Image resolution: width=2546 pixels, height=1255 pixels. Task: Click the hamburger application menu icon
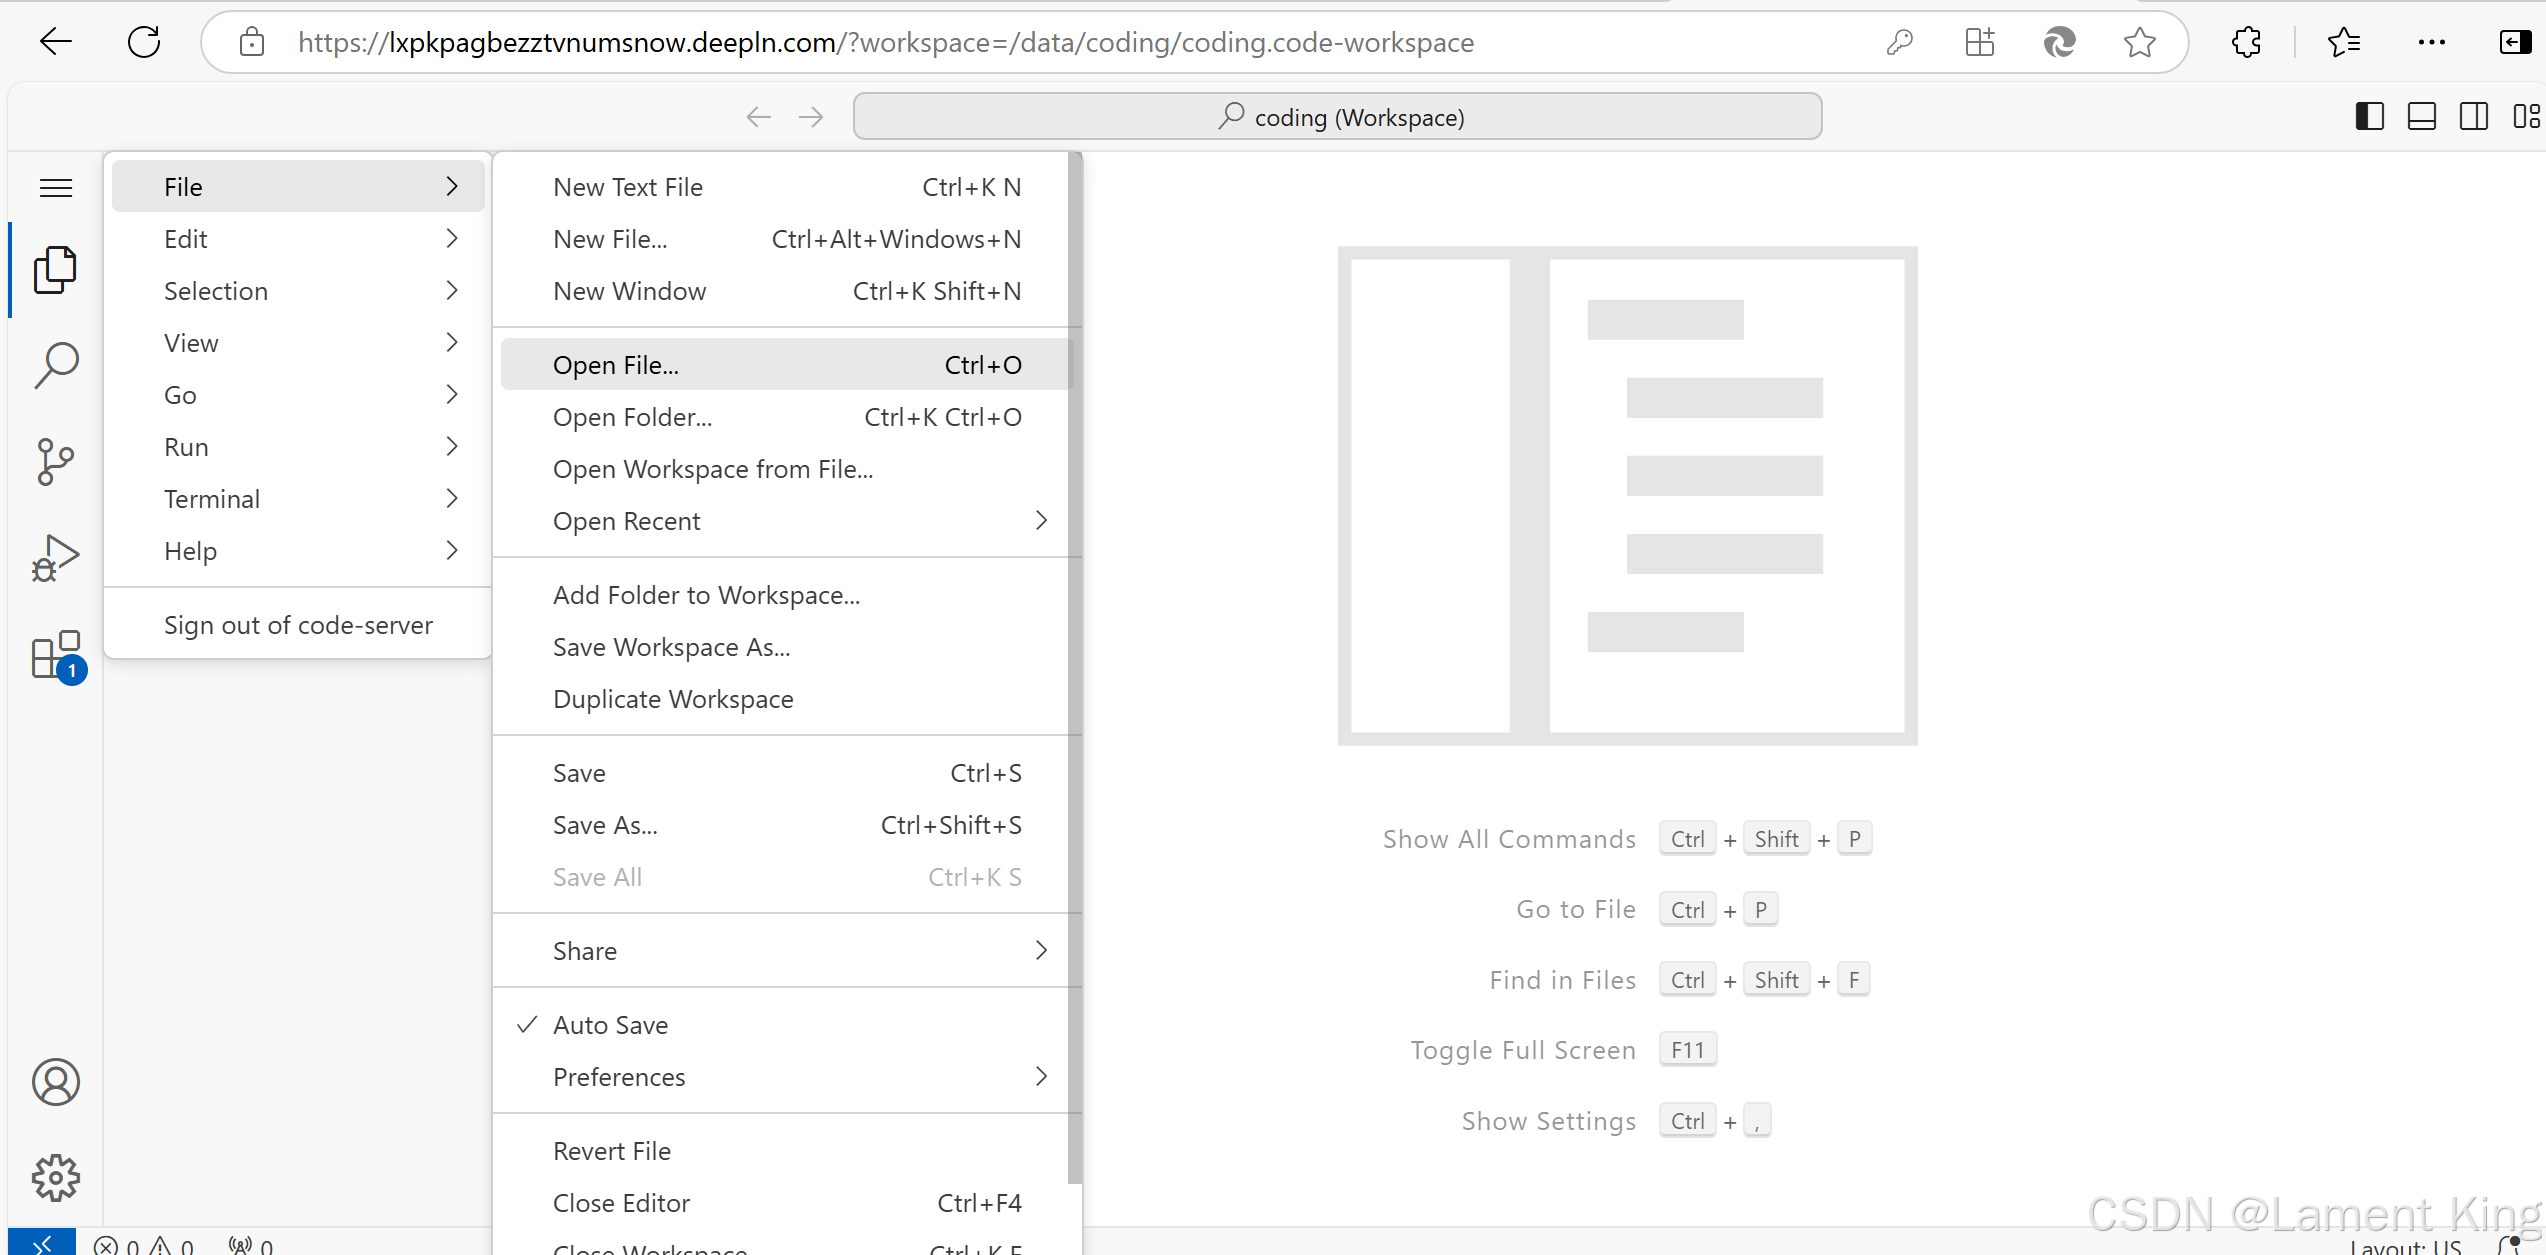point(55,187)
